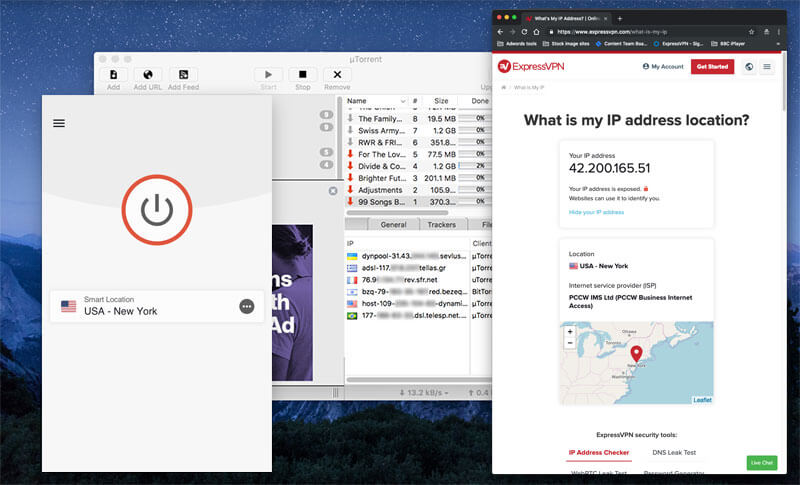Click the Divide & Co... 2% progress bar
This screenshot has width=800, height=485.
click(475, 166)
